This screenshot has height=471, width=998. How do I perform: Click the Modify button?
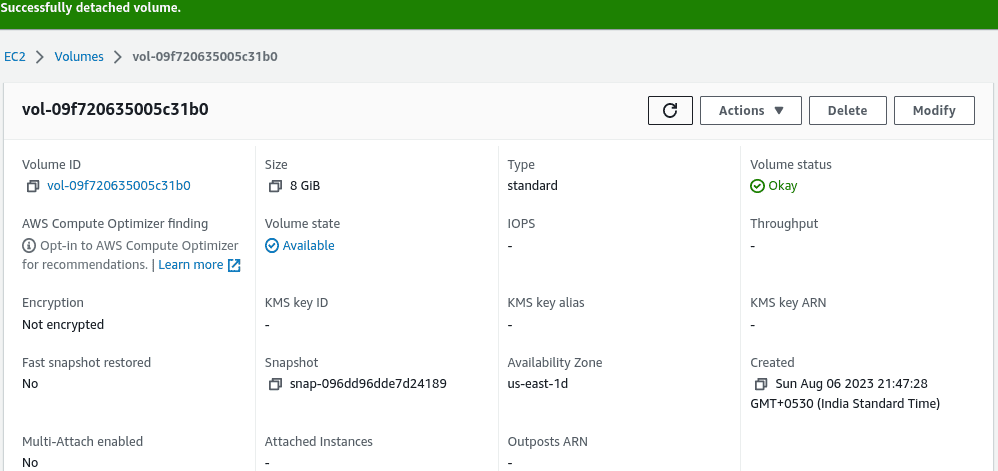pyautogui.click(x=934, y=111)
